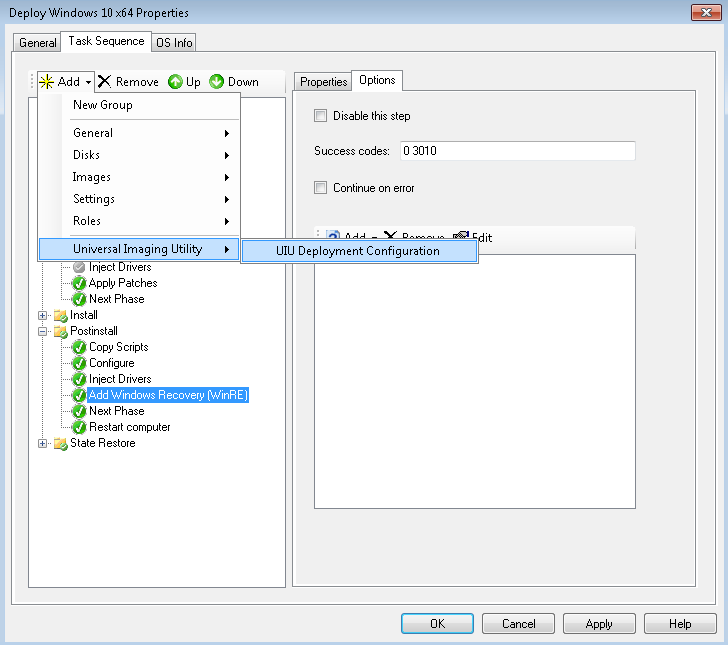Click Postinstall Inject Drivers check icon
This screenshot has width=728, height=645.
79,379
